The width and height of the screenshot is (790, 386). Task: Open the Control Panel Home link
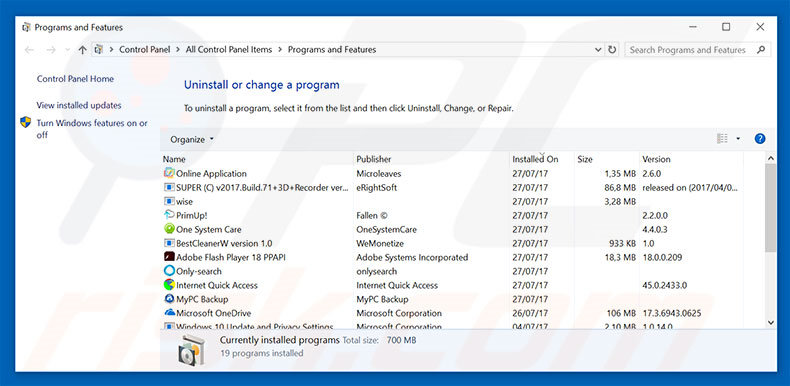point(75,79)
